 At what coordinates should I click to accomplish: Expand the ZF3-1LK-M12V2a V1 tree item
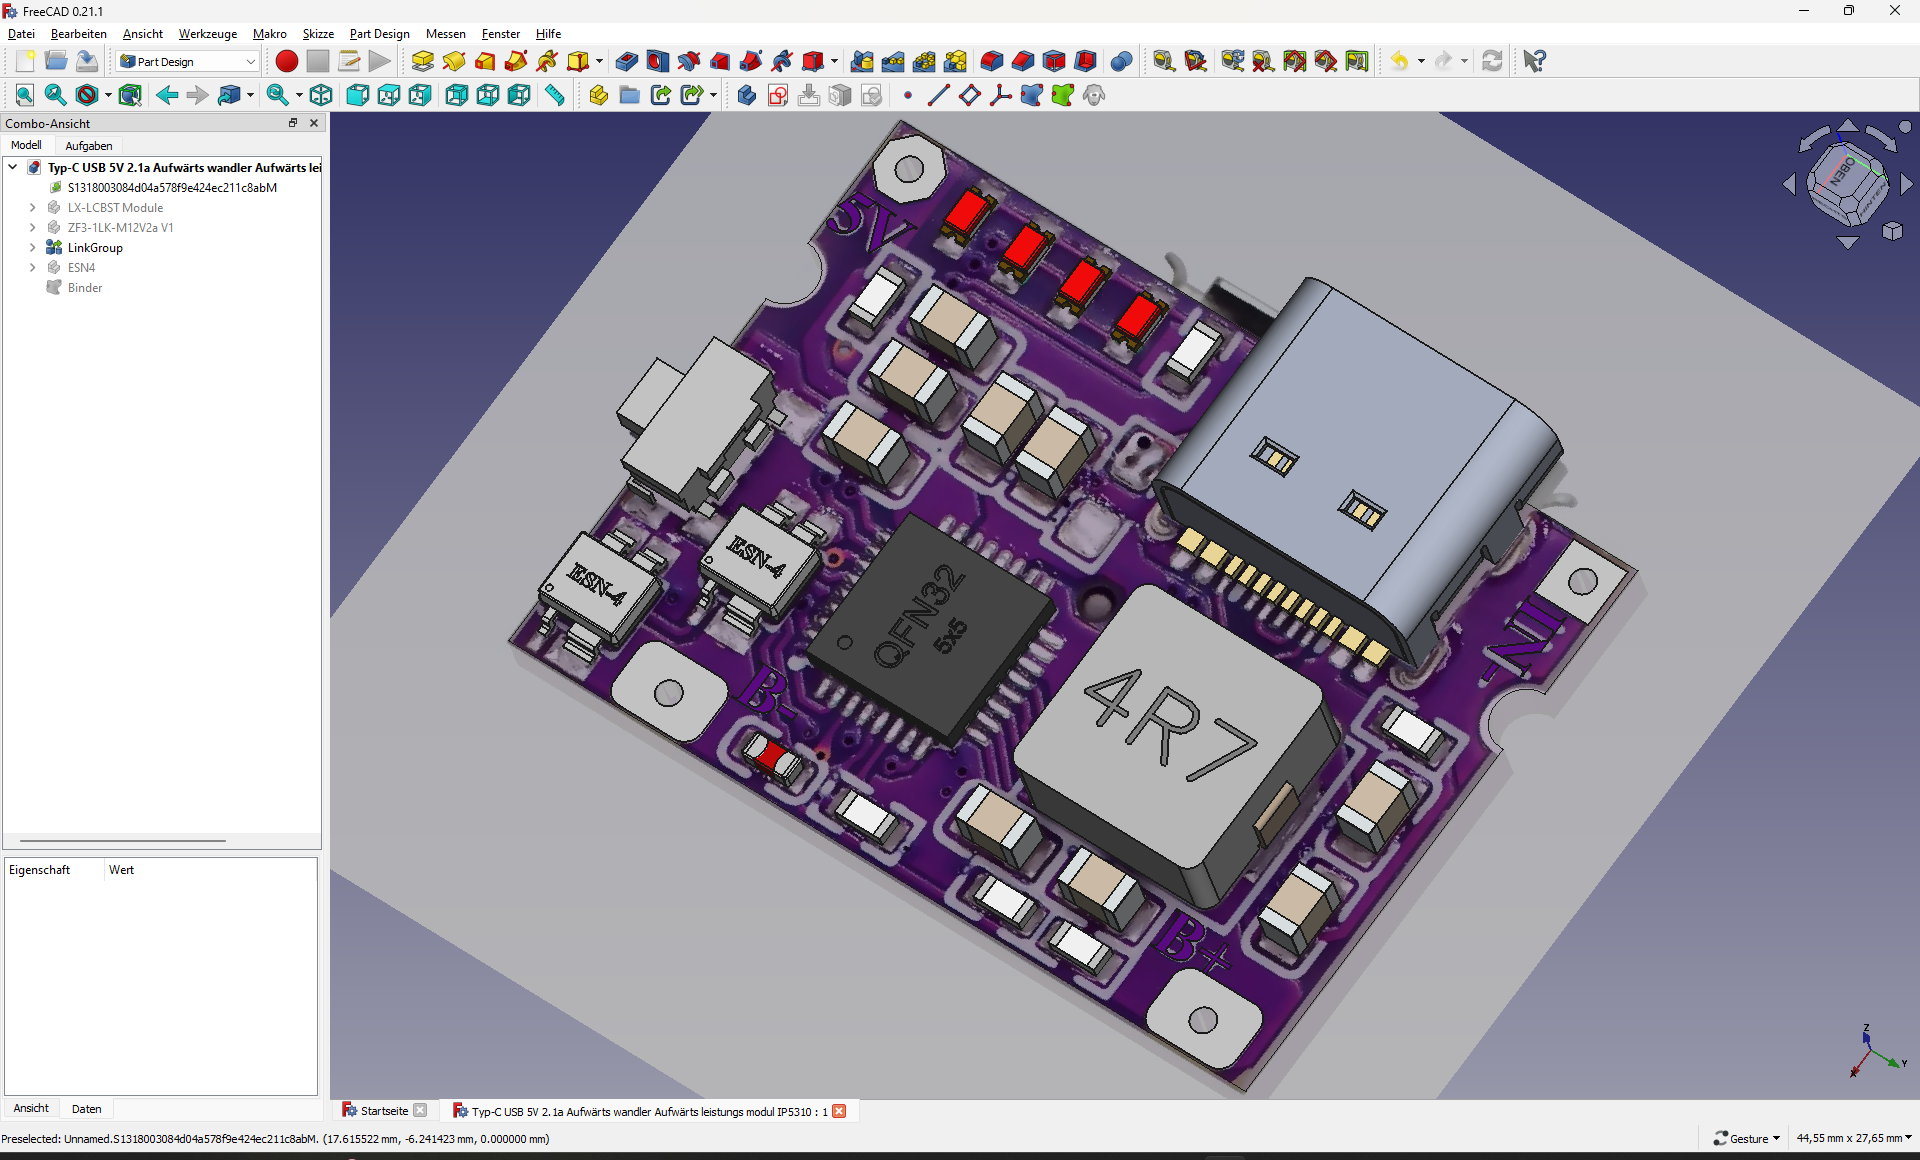click(x=32, y=227)
